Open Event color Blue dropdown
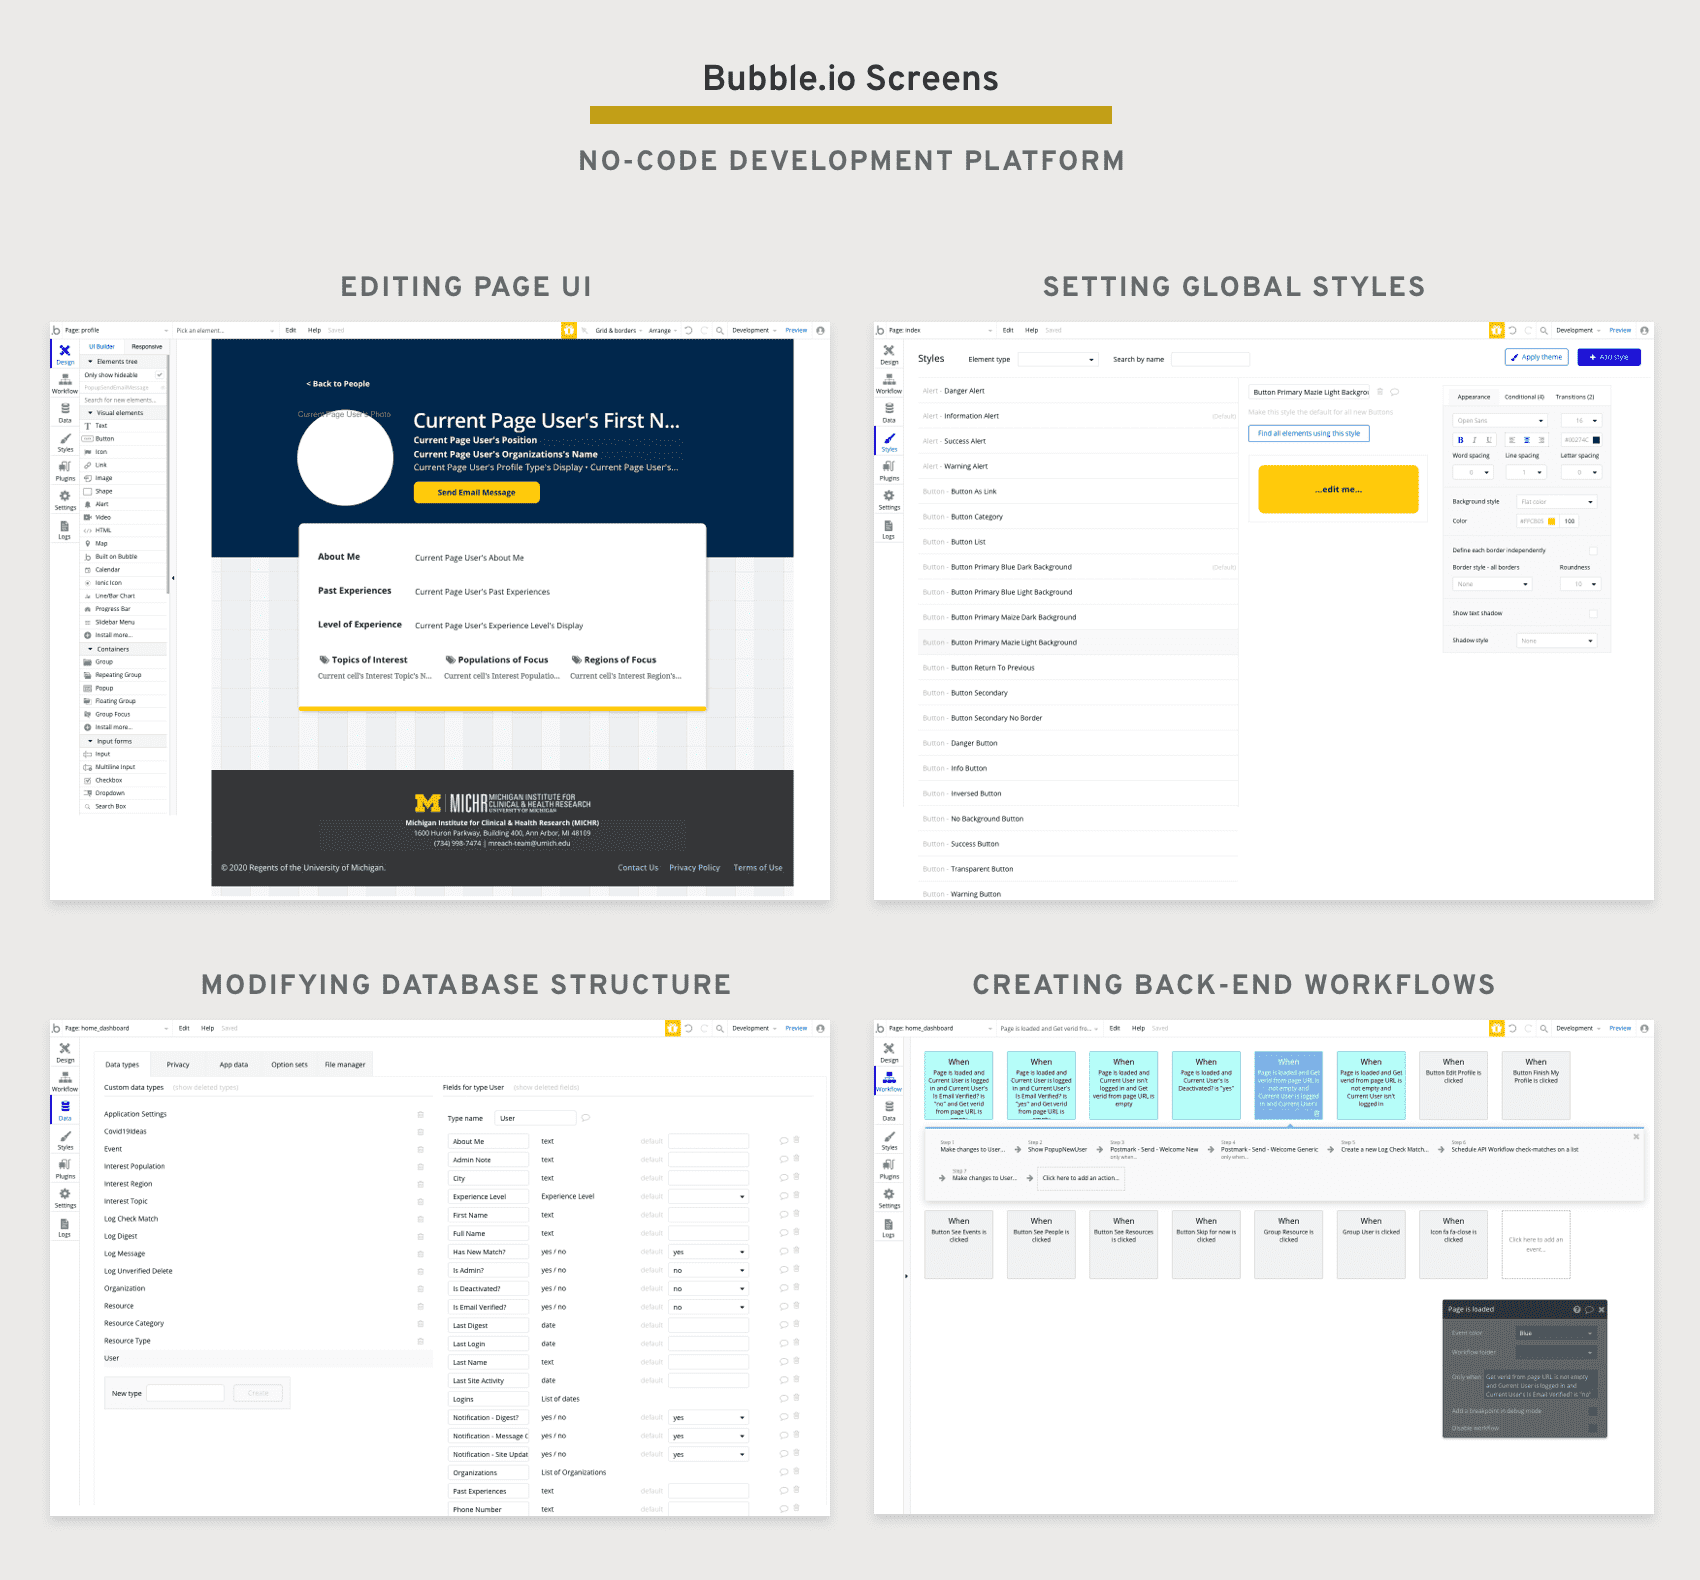The width and height of the screenshot is (1700, 1580). 1556,1333
